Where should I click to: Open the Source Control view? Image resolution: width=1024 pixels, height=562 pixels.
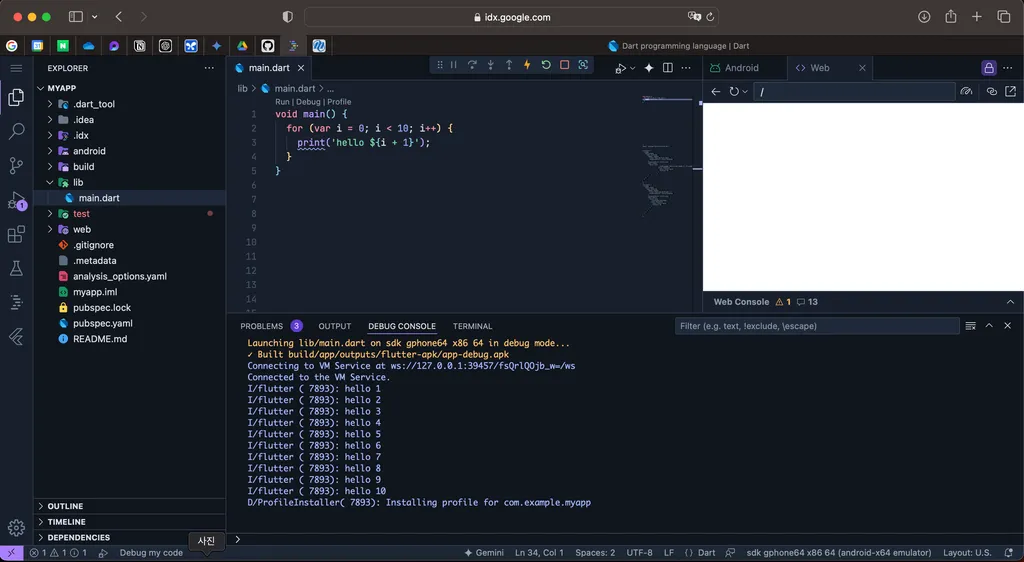pos(16,166)
